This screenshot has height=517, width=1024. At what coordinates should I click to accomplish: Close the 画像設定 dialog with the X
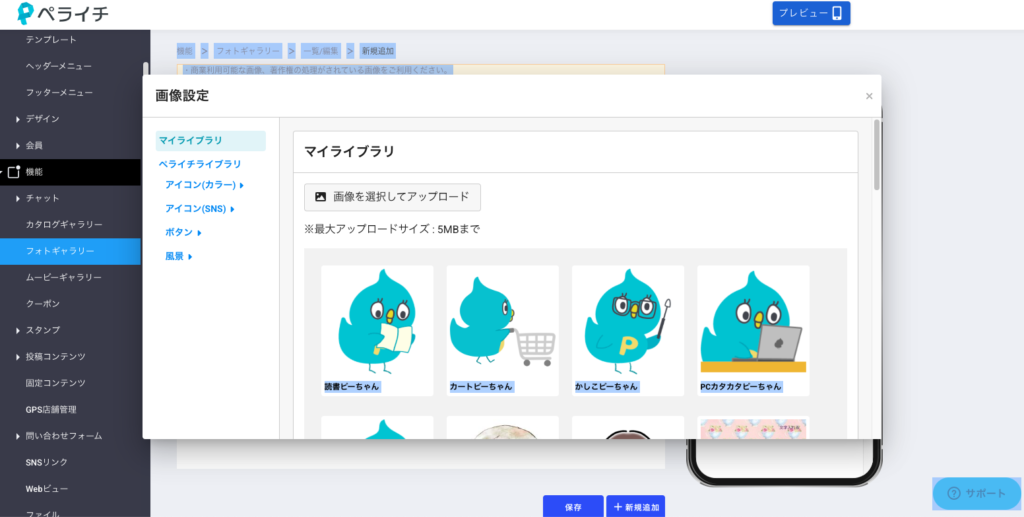pyautogui.click(x=869, y=96)
